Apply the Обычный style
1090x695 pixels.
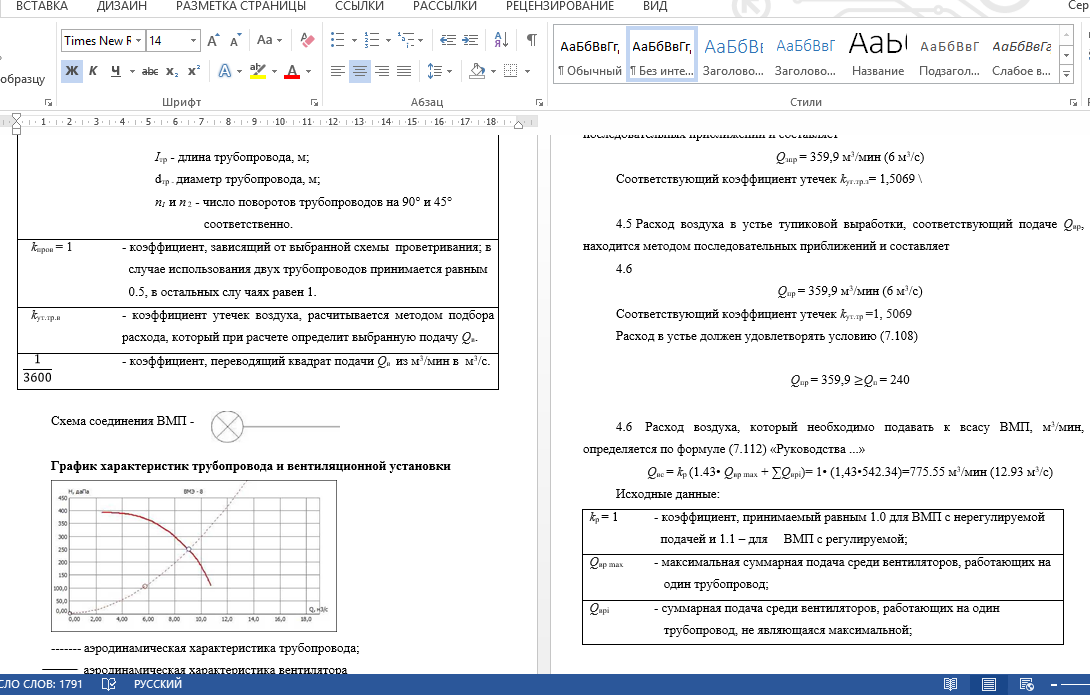589,56
